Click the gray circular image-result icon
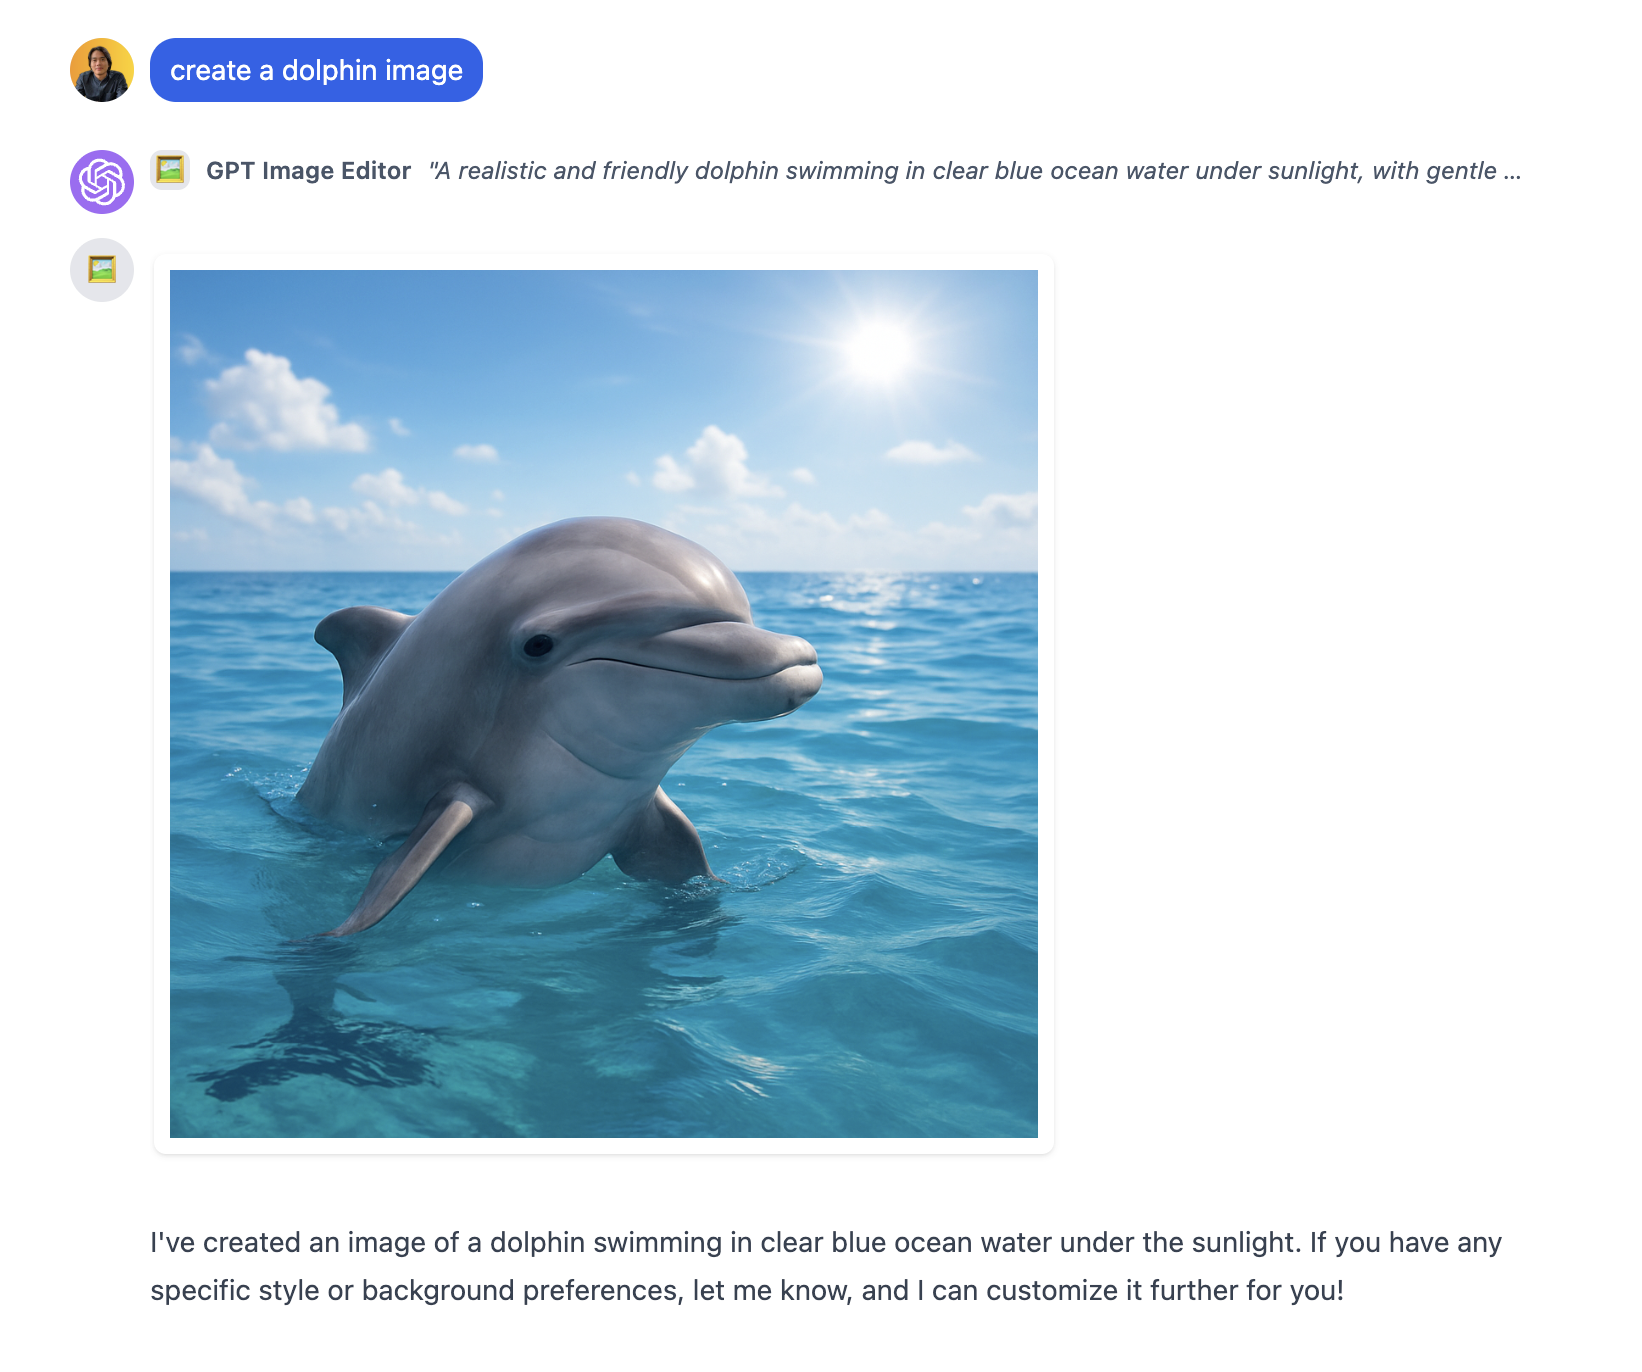 coord(102,270)
